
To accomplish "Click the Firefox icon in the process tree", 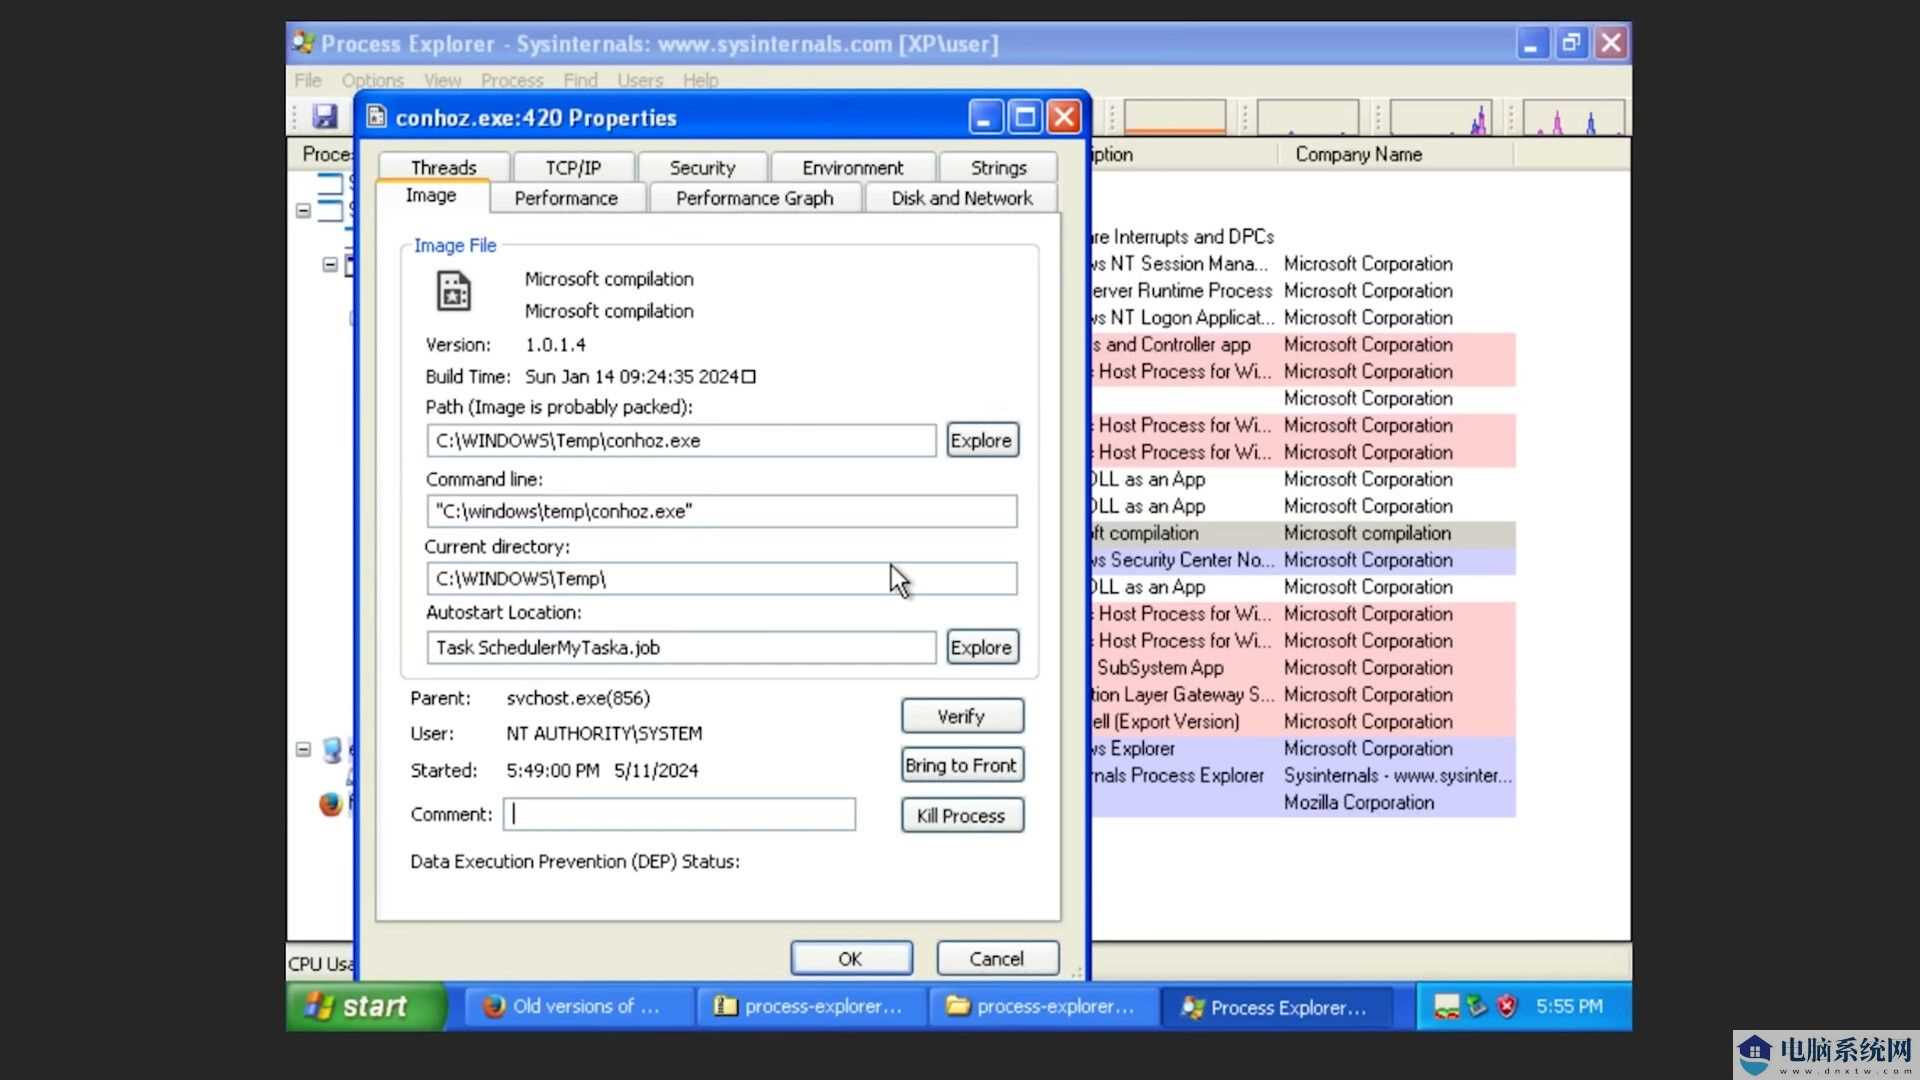I will pos(330,804).
